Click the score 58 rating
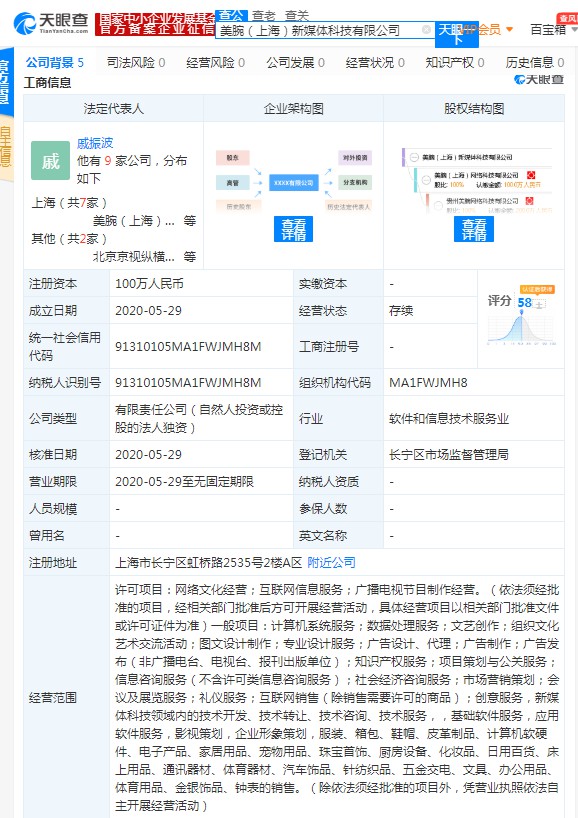This screenshot has width=578, height=818. click(524, 303)
